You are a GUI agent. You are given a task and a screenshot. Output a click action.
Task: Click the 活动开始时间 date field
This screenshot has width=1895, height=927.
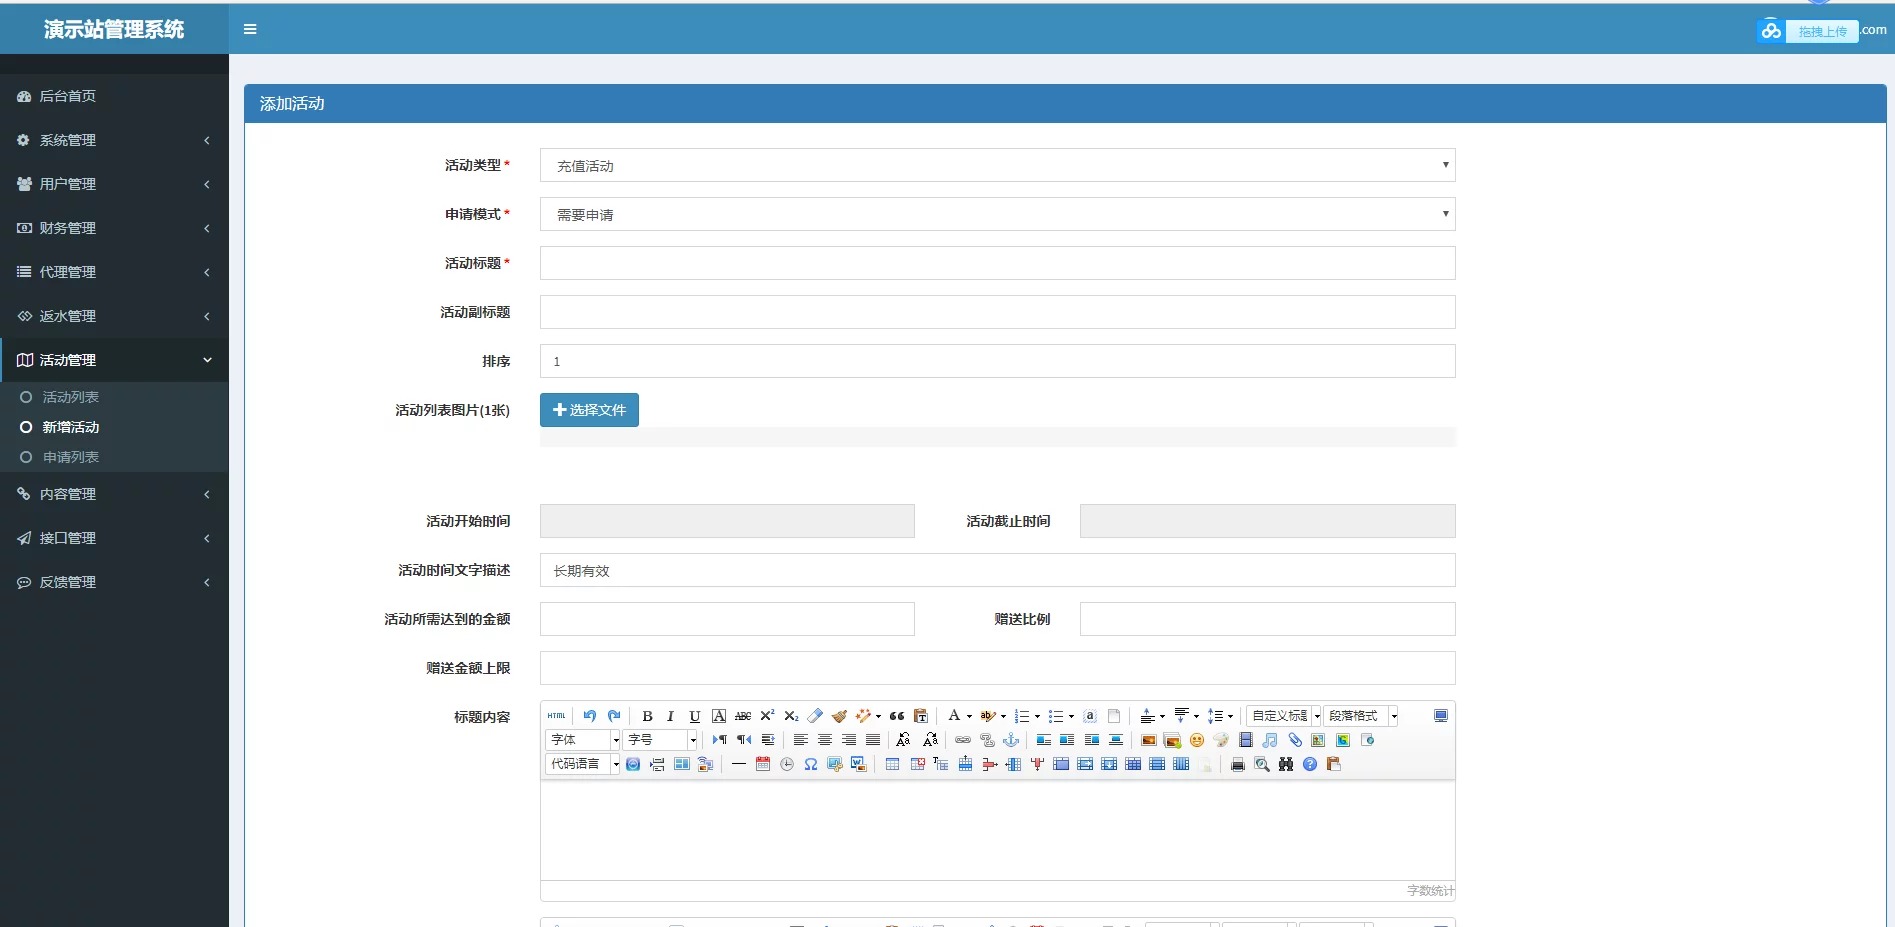[x=726, y=520]
